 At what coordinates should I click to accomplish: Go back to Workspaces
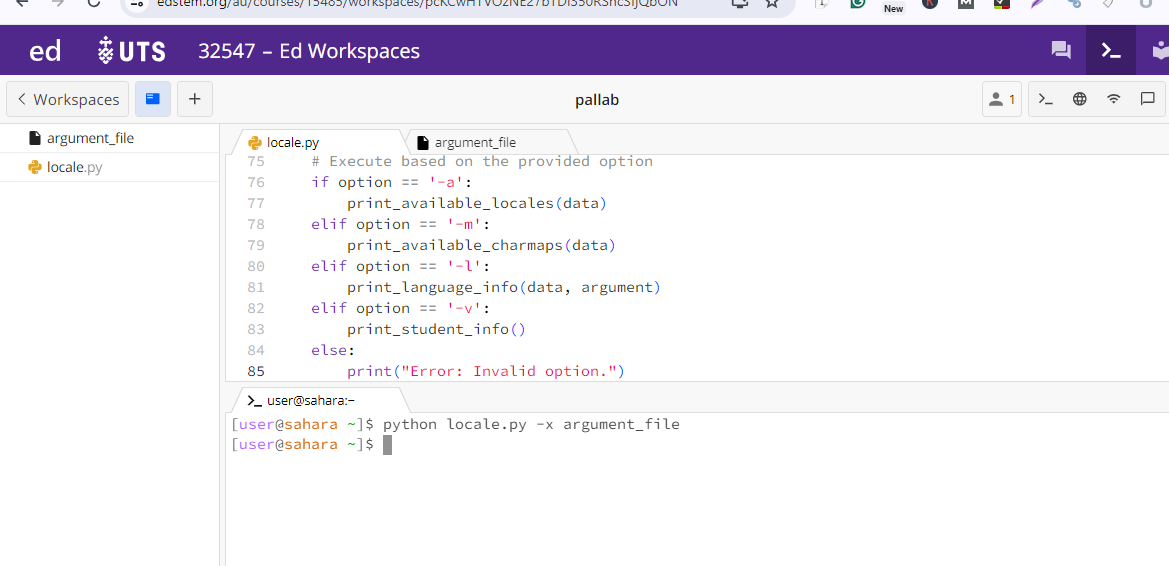pyautogui.click(x=68, y=99)
